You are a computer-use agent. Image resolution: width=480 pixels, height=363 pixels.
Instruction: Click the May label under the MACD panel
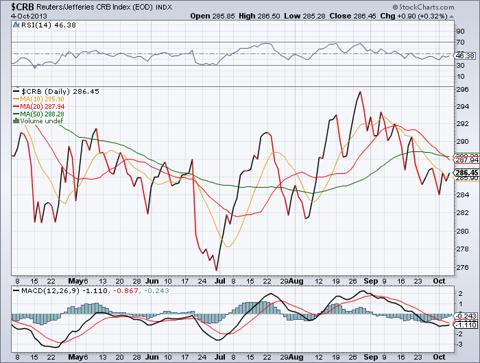tap(76, 357)
